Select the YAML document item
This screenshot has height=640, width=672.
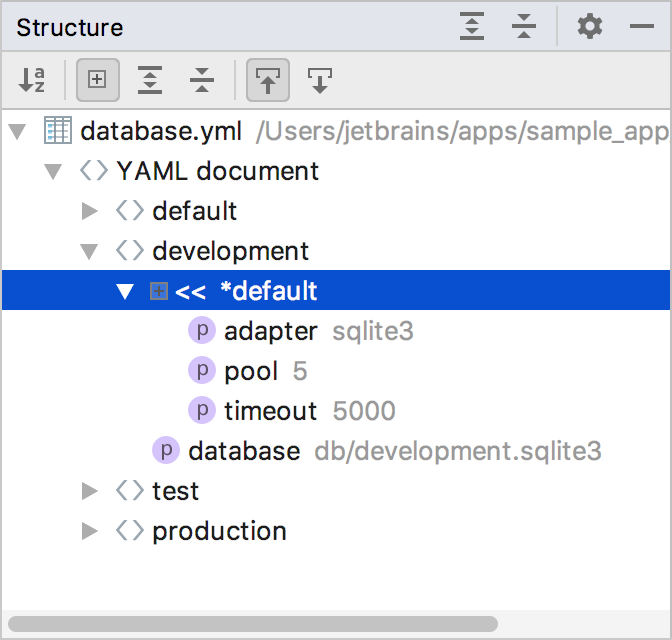click(x=218, y=171)
